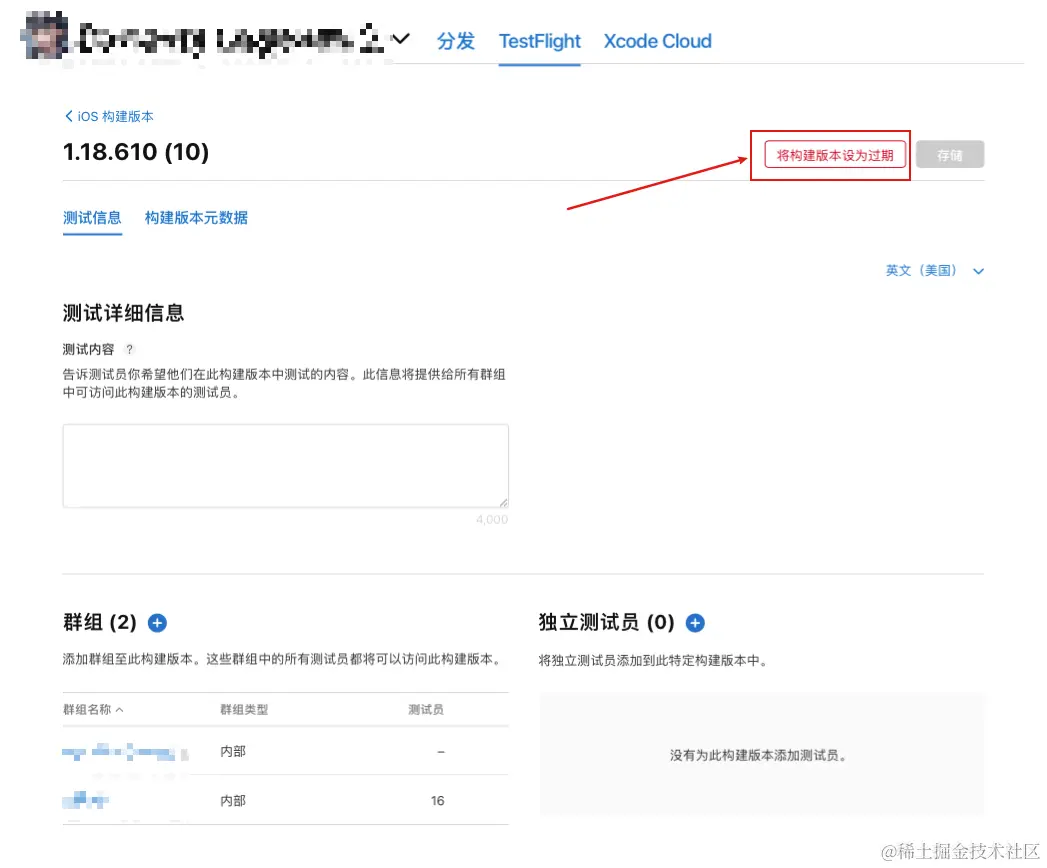
Task: Click the app icon thumbnail
Action: pyautogui.click(x=45, y=35)
